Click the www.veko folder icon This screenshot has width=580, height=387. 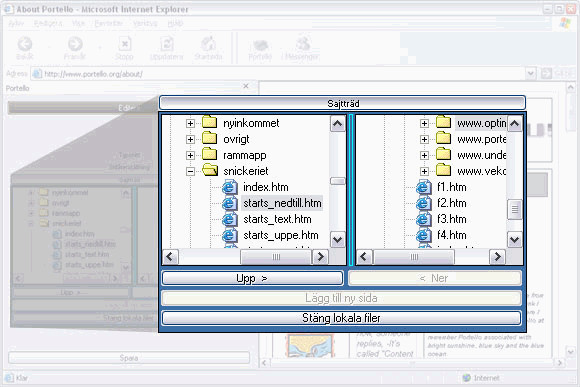click(x=444, y=170)
